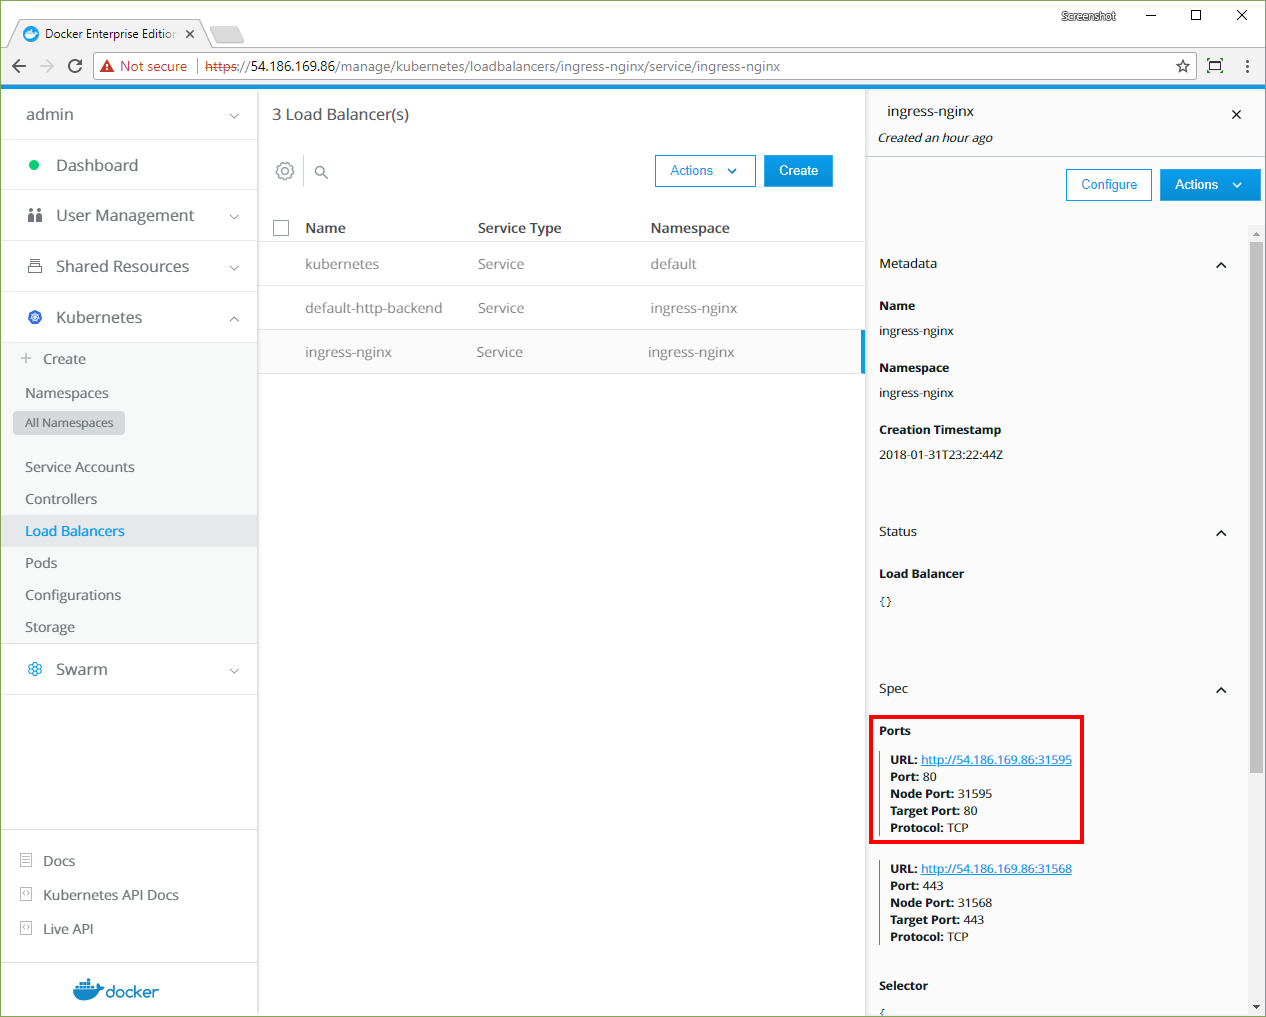Open a new browser tab
The image size is (1266, 1017).
[227, 35]
